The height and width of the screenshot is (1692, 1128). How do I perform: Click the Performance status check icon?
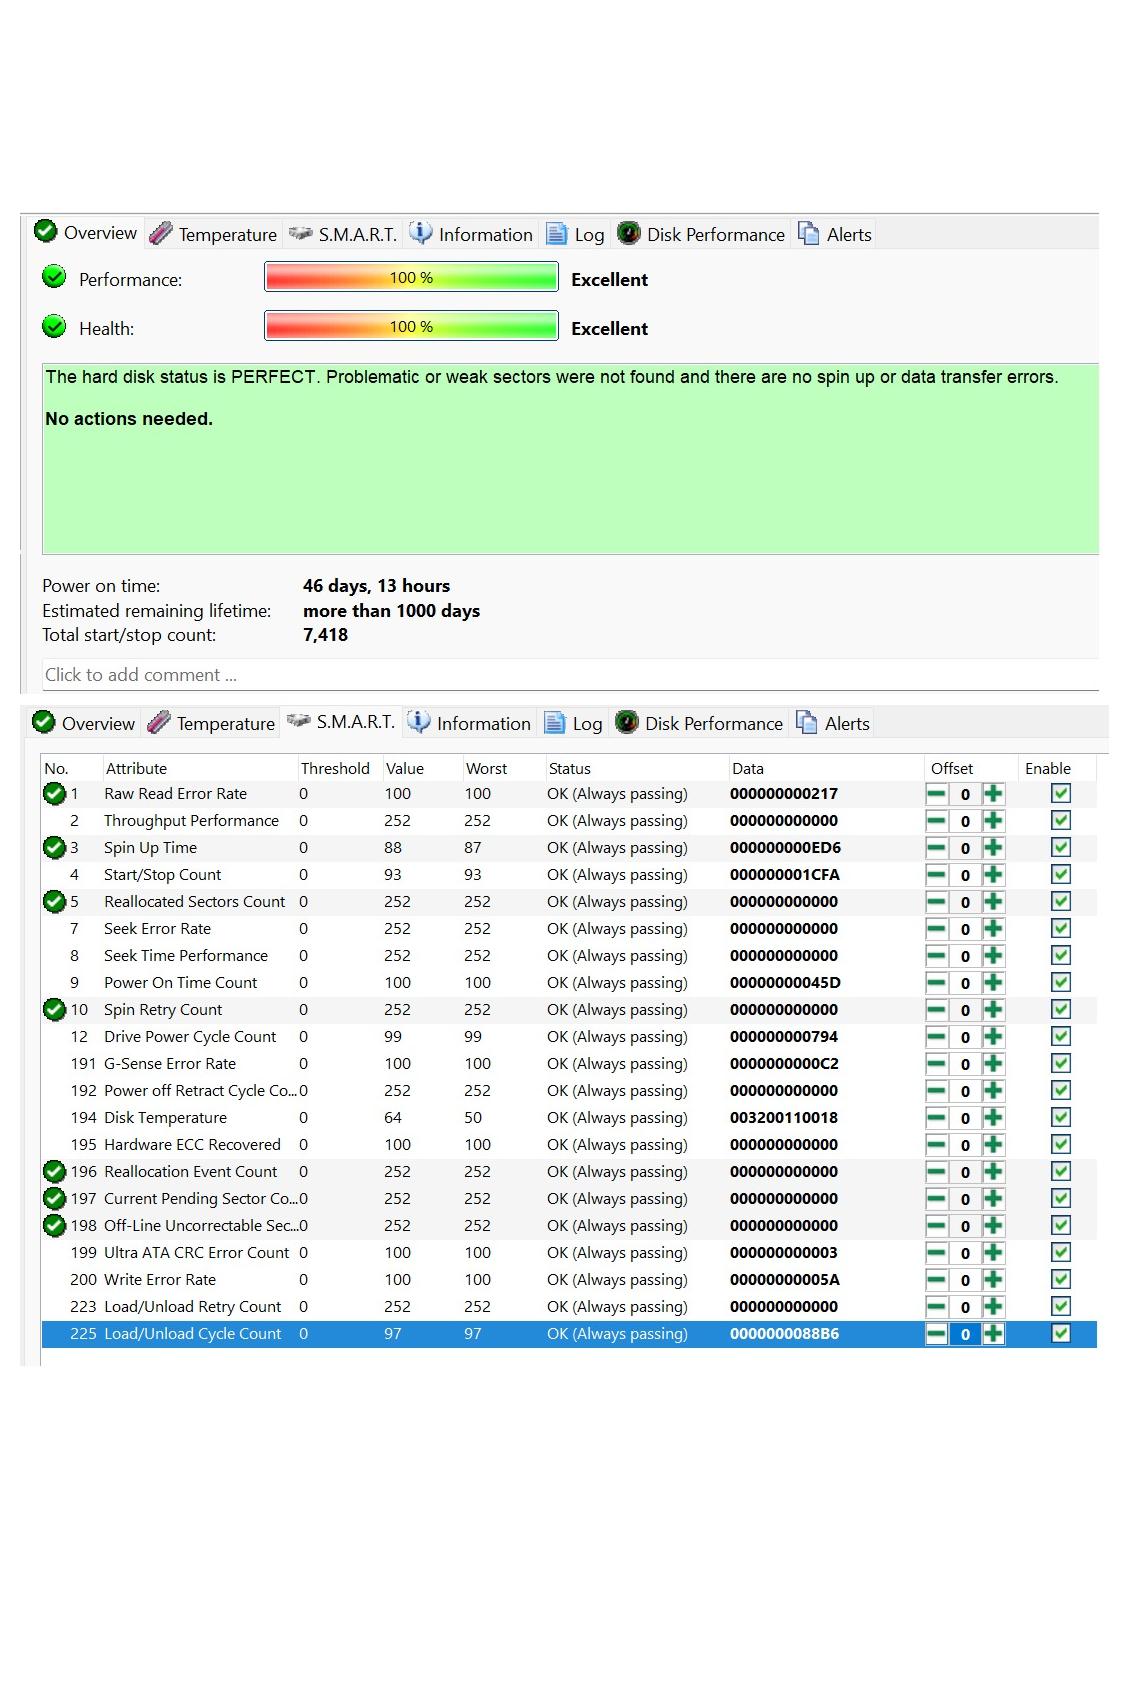(54, 277)
